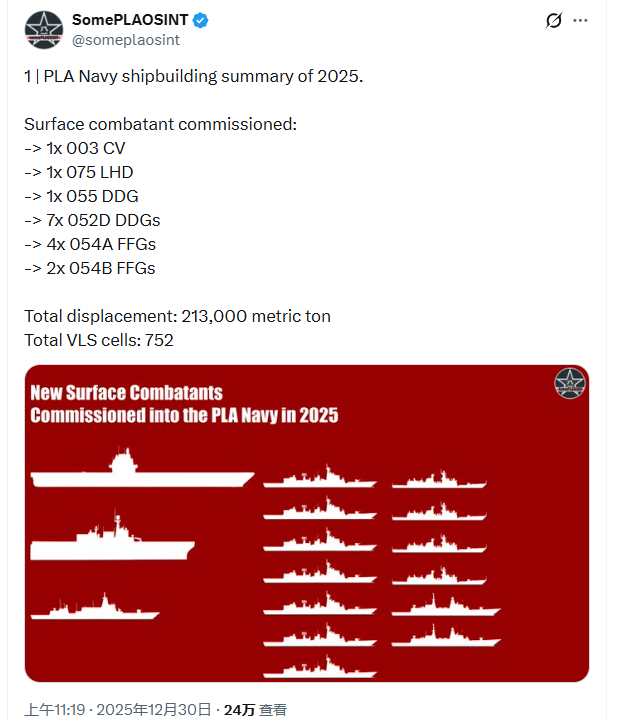Click the aircraft carrier silhouette
Viewport: 620px width, 720px height.
click(140, 468)
